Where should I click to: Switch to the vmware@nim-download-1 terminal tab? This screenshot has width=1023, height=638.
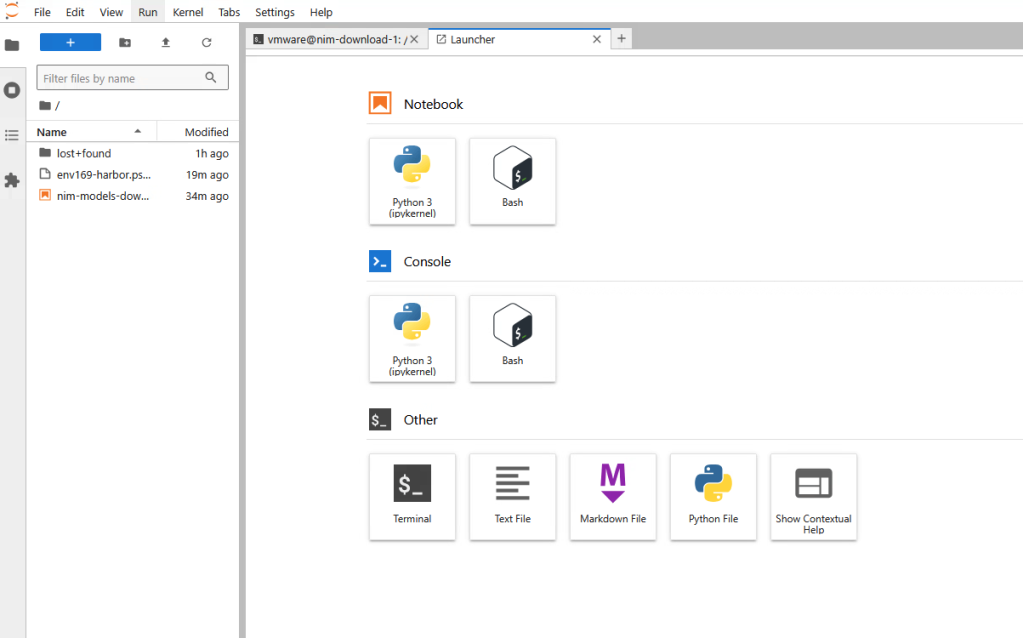pyautogui.click(x=336, y=39)
